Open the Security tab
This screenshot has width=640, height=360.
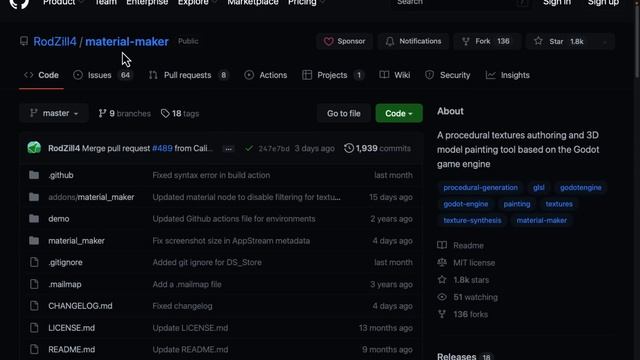click(448, 75)
